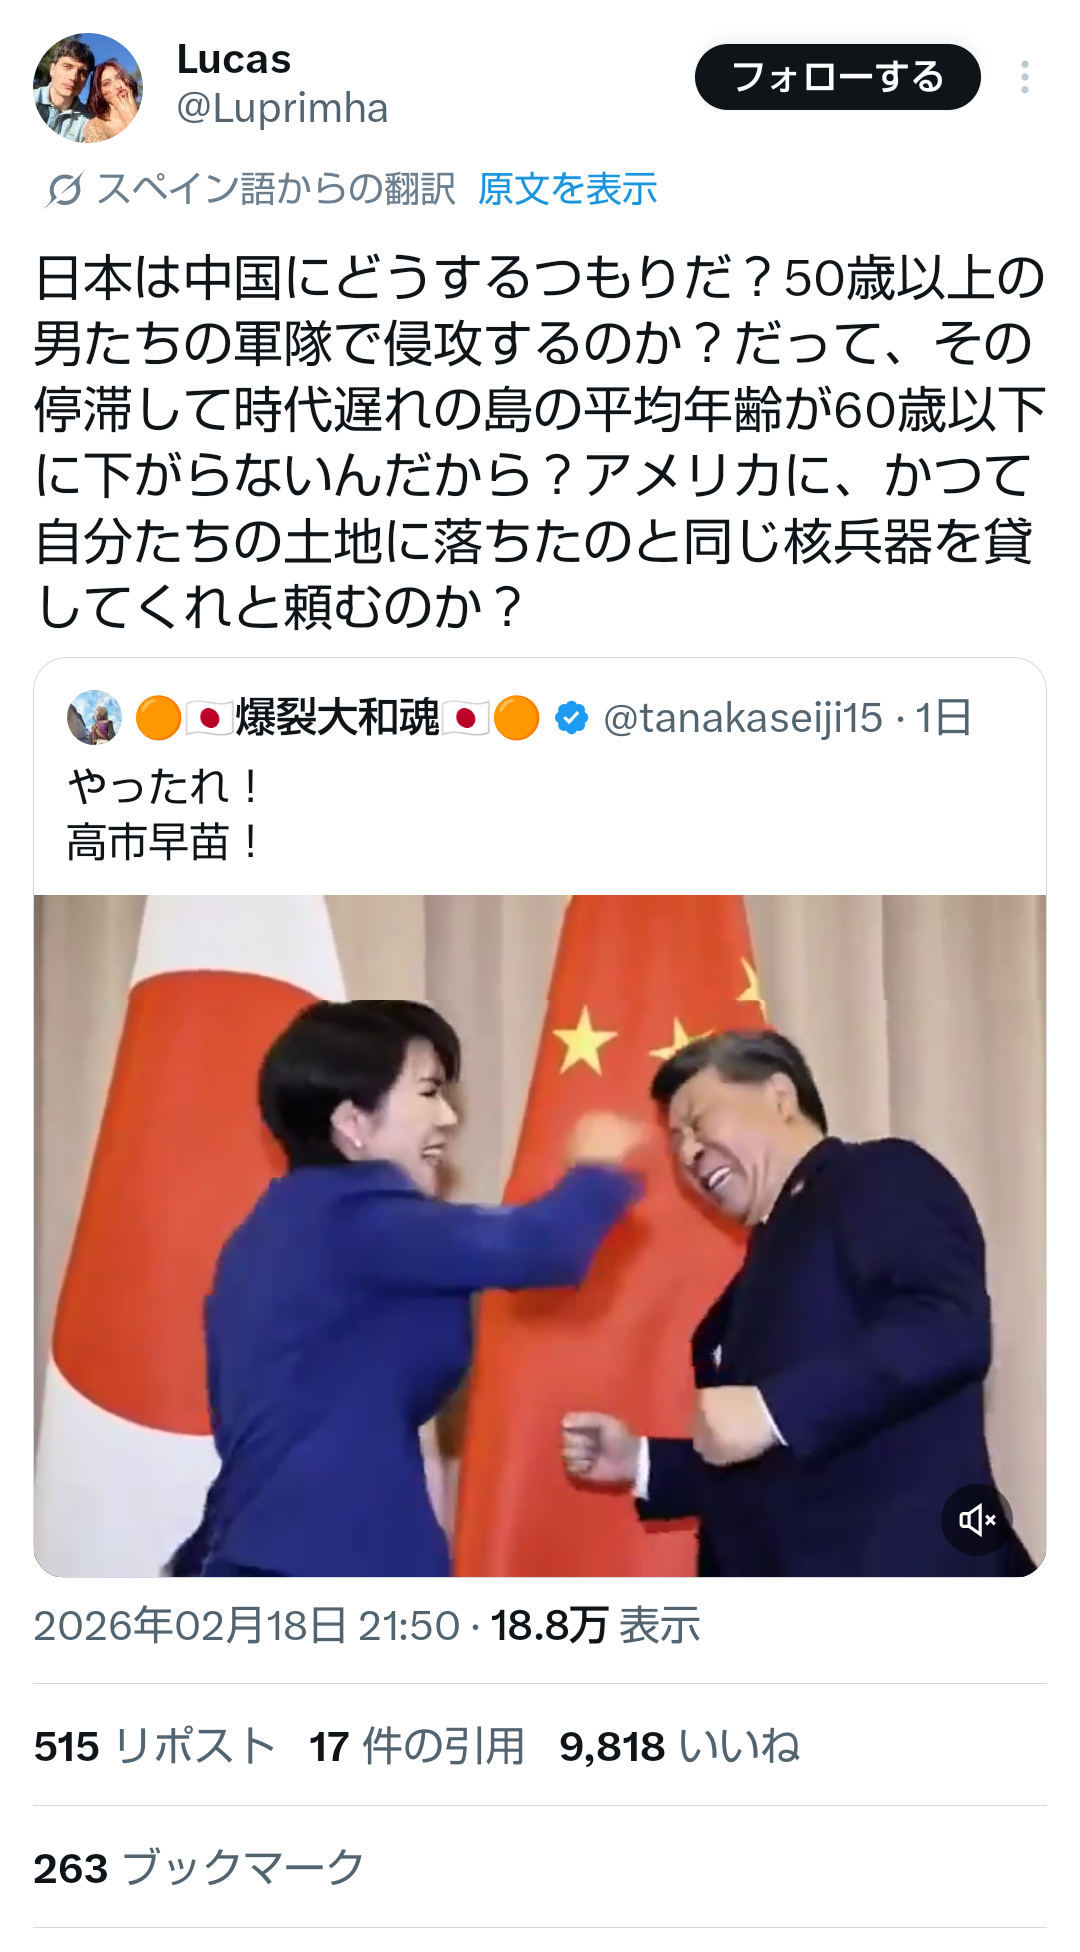This screenshot has height=1952, width=1080.
Task: Click the 2026年02月18日 21:50 timestamp
Action: (247, 1625)
